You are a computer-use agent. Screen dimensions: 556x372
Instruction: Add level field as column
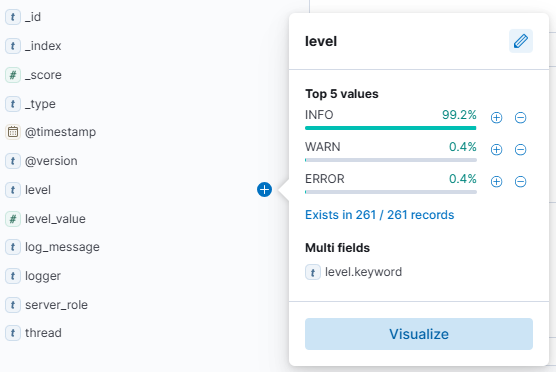coord(265,189)
